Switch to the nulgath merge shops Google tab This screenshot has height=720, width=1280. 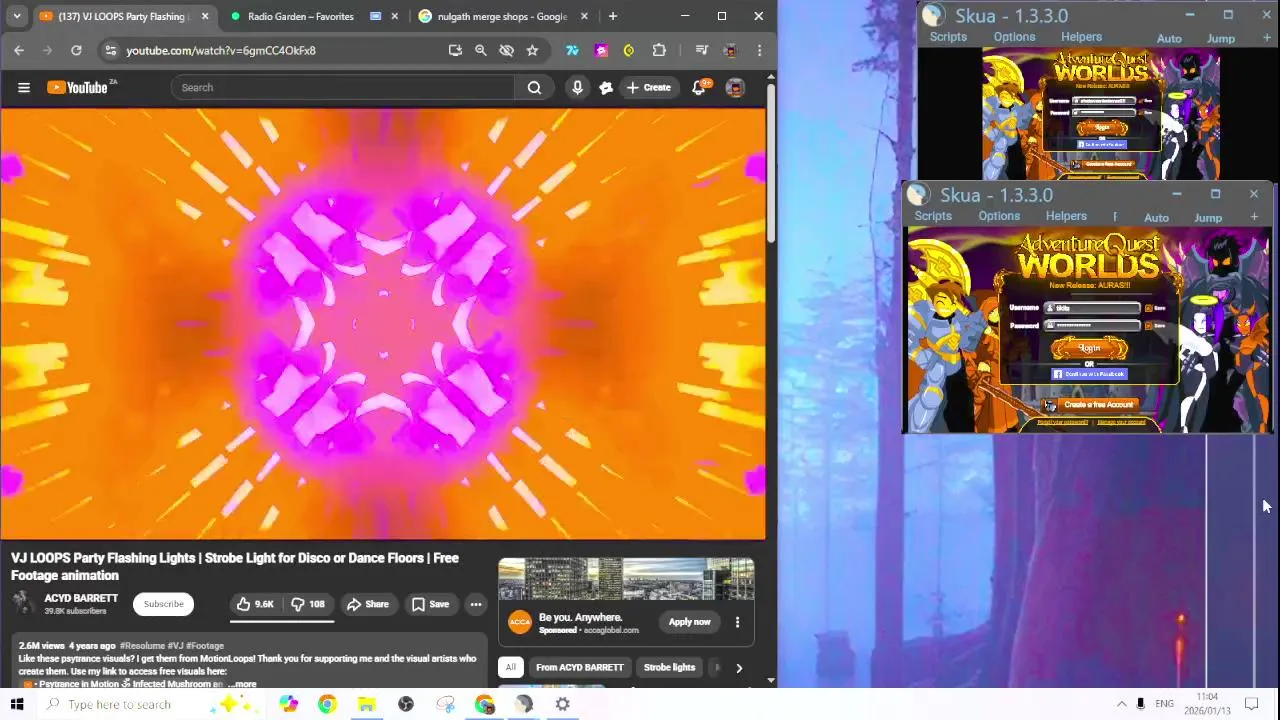coord(502,16)
